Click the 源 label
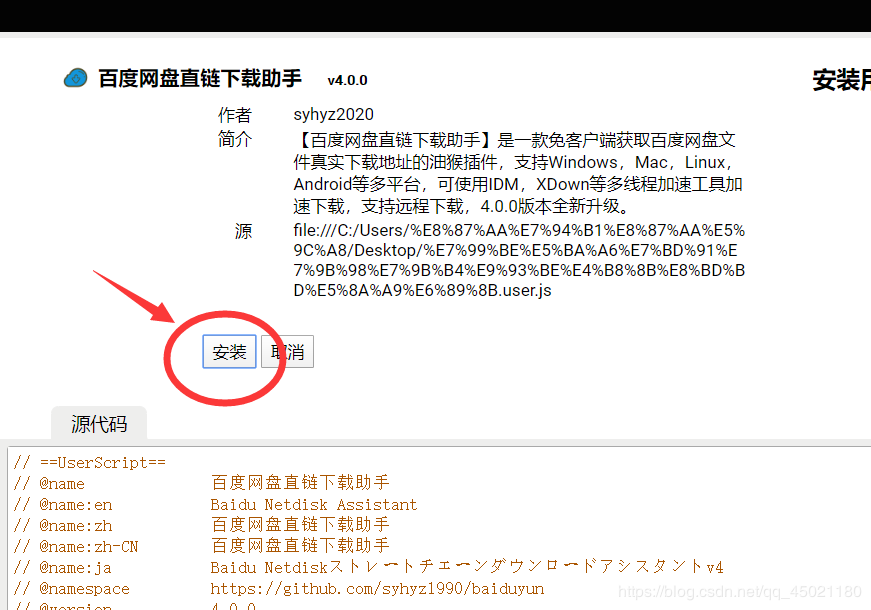This screenshot has height=610, width=871. (x=243, y=231)
